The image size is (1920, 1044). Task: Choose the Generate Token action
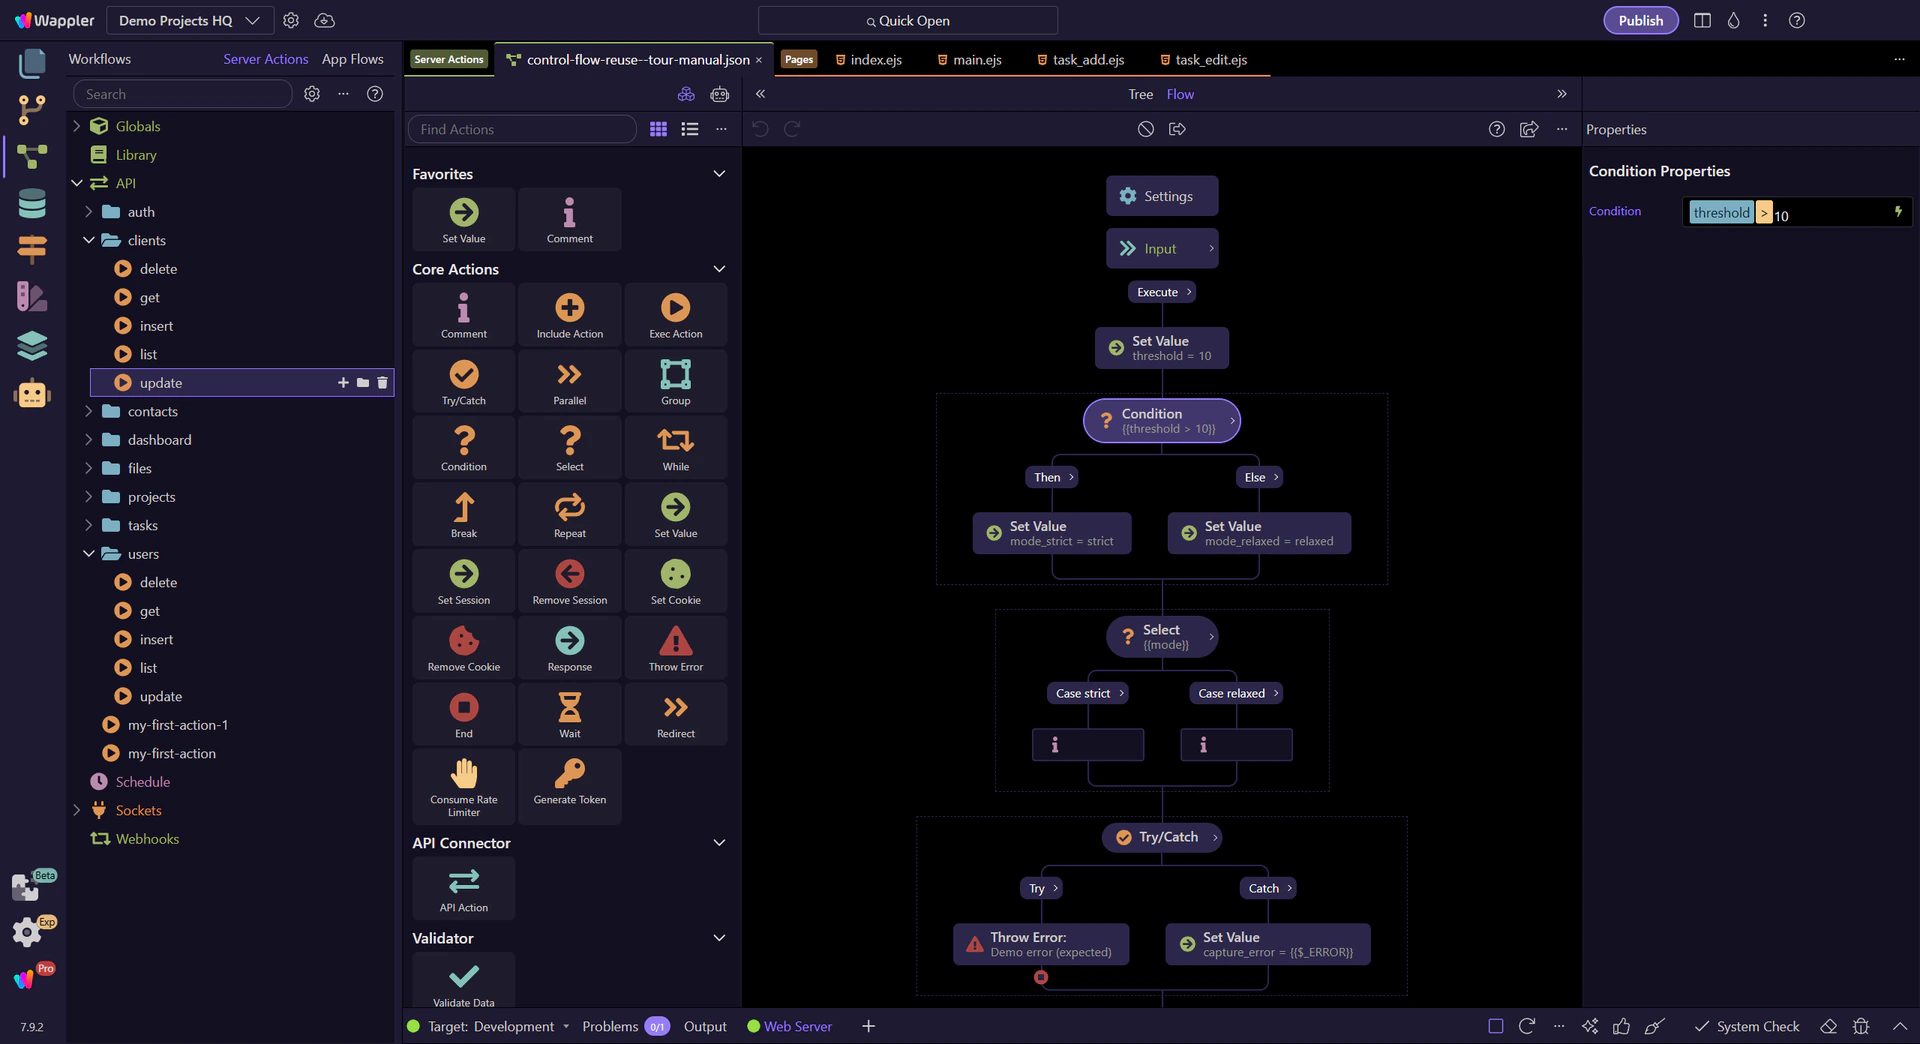click(570, 780)
